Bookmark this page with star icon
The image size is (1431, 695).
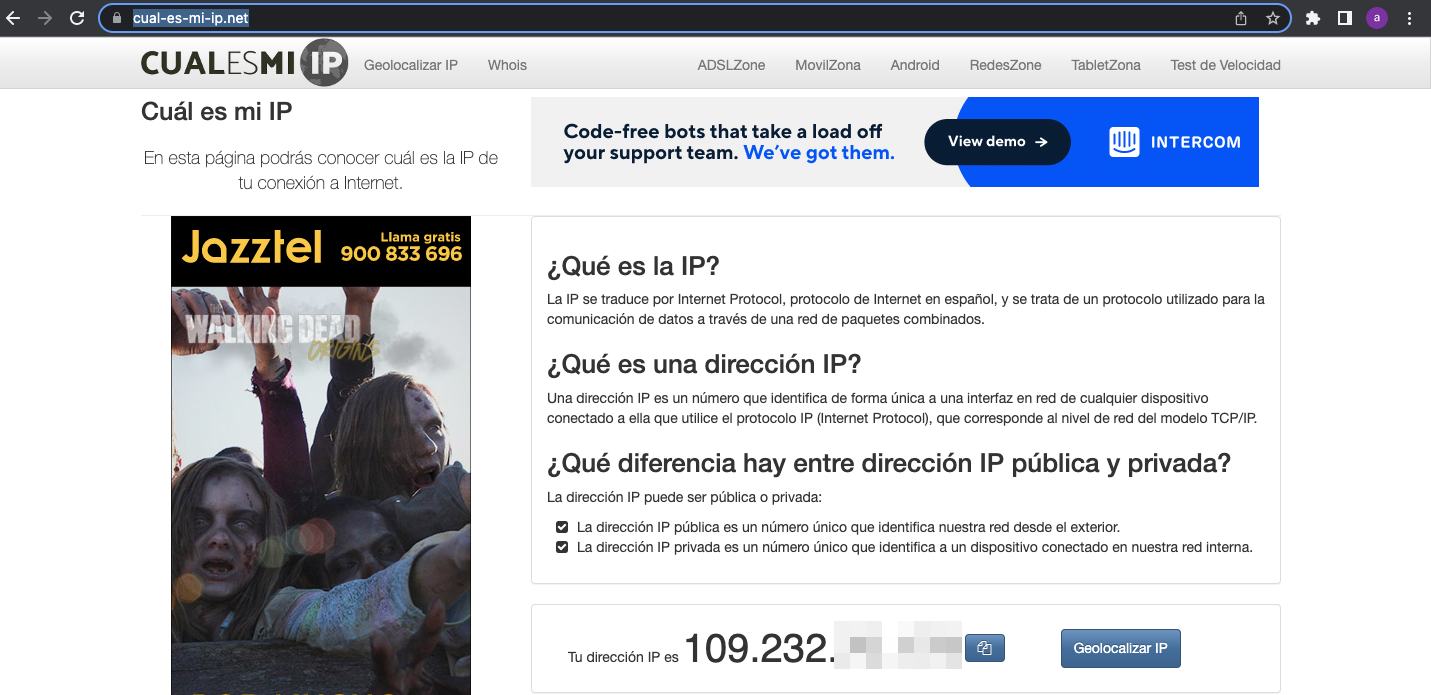coord(1272,18)
